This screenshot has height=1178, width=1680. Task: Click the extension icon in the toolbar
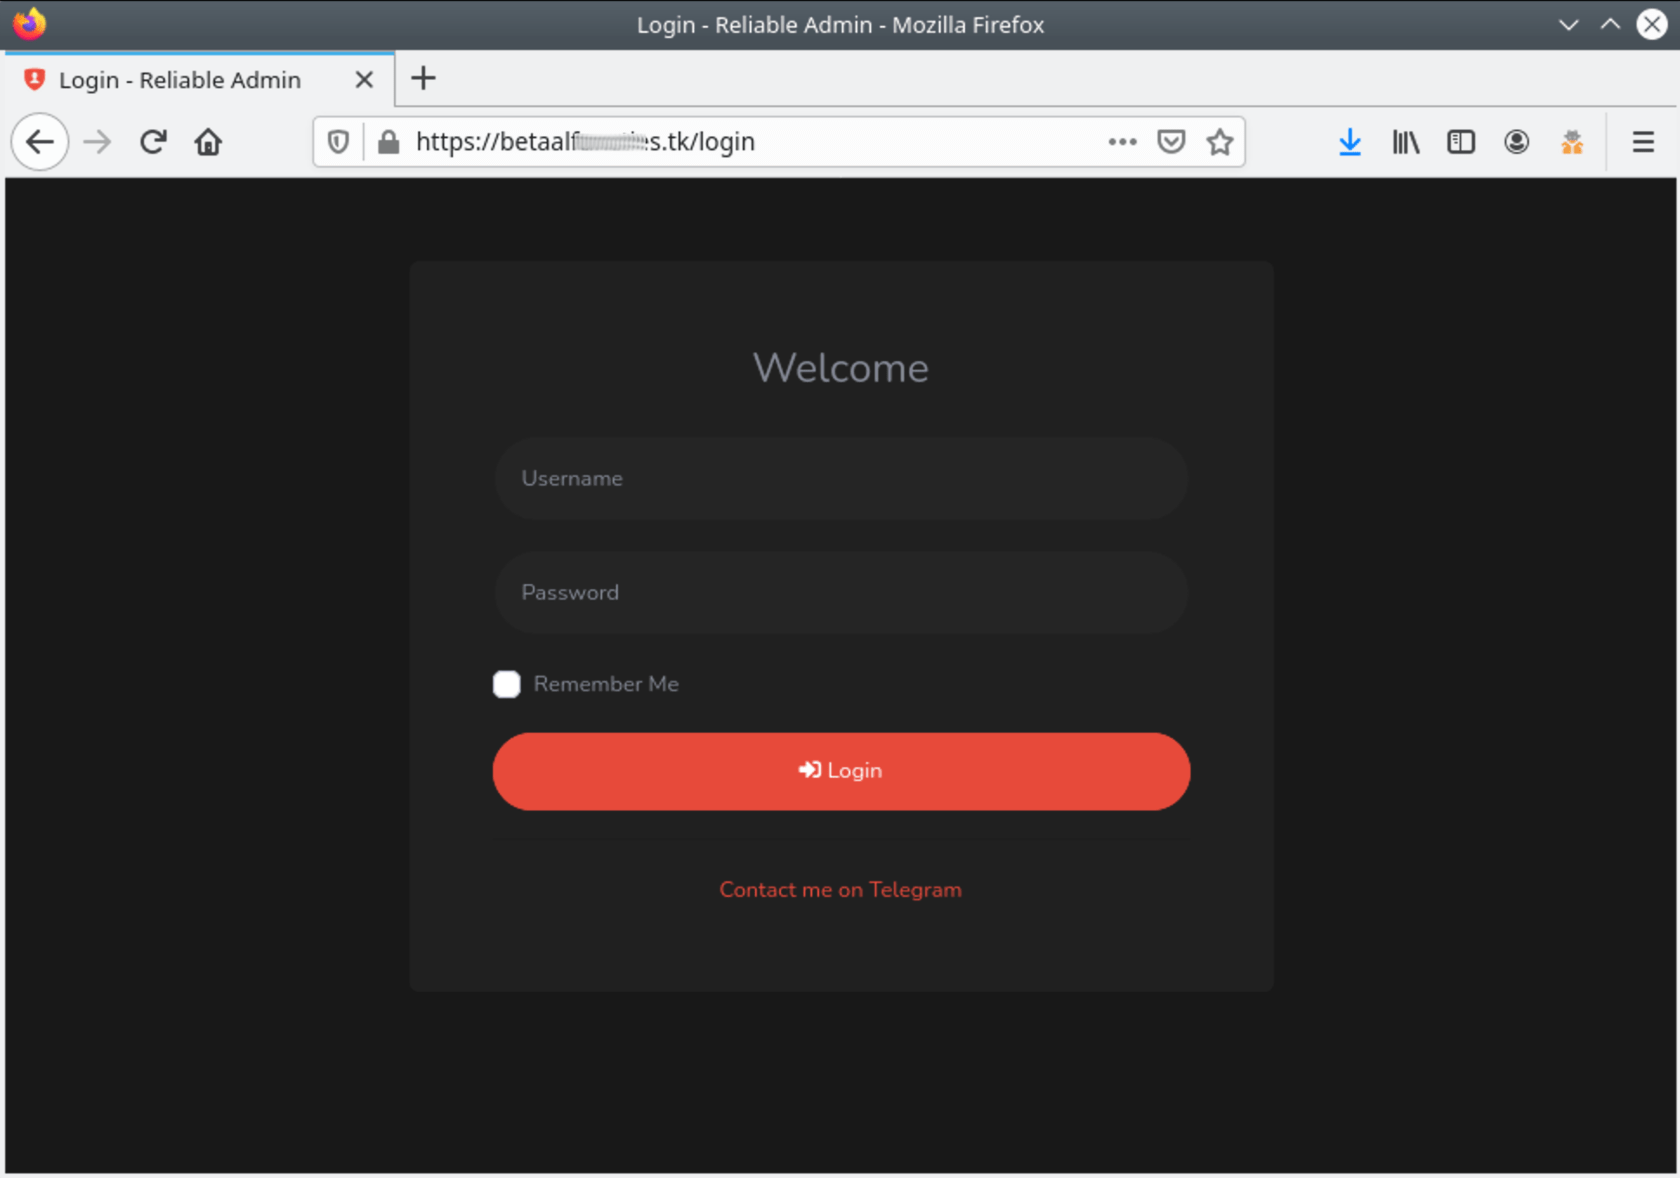(x=1572, y=141)
